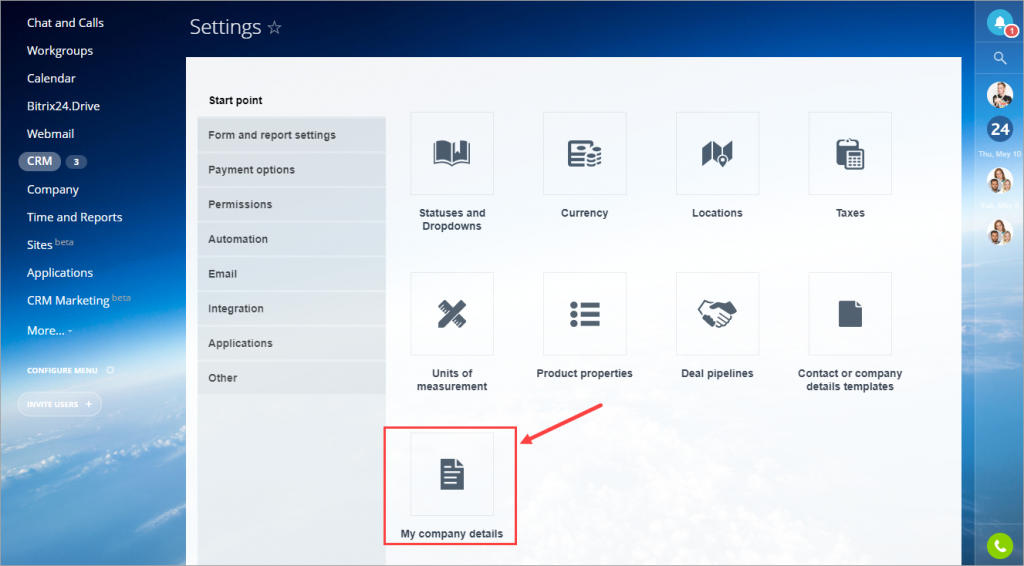This screenshot has height=566, width=1024.
Task: Expand the More... menu item
Action: pos(49,330)
